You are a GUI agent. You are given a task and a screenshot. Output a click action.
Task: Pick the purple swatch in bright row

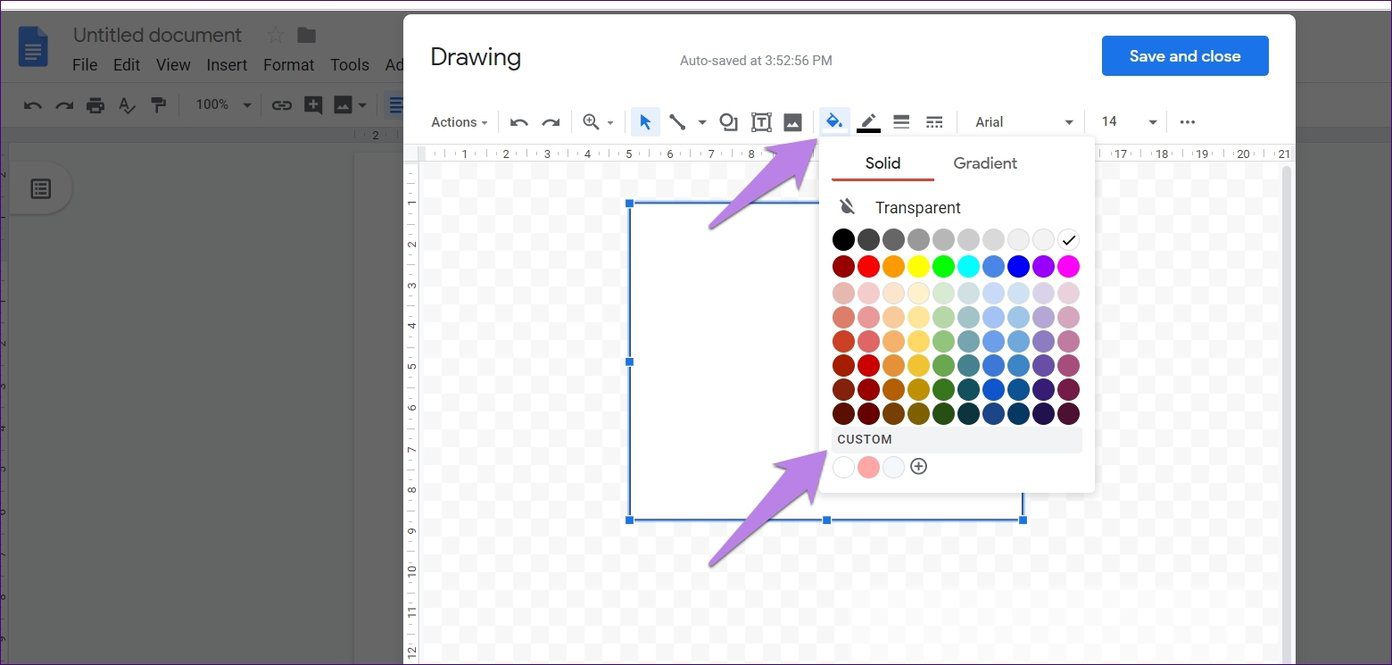click(x=1043, y=266)
